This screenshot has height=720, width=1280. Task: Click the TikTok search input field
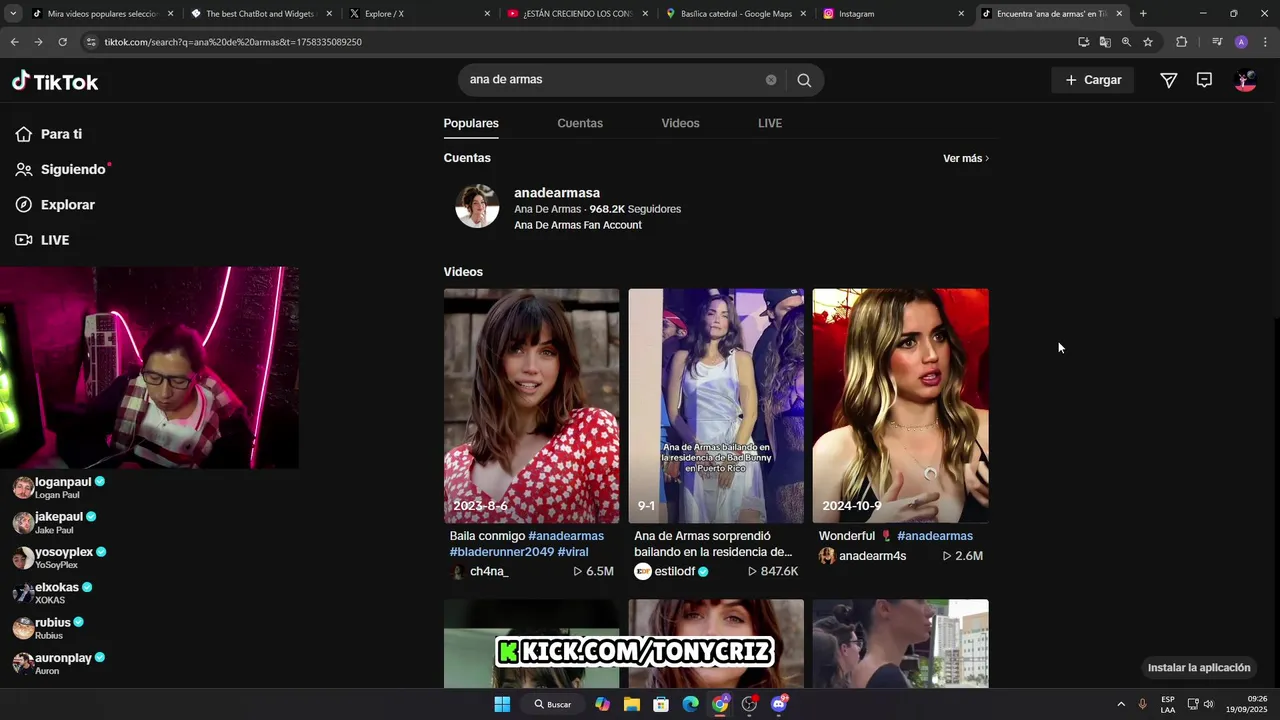(x=610, y=80)
